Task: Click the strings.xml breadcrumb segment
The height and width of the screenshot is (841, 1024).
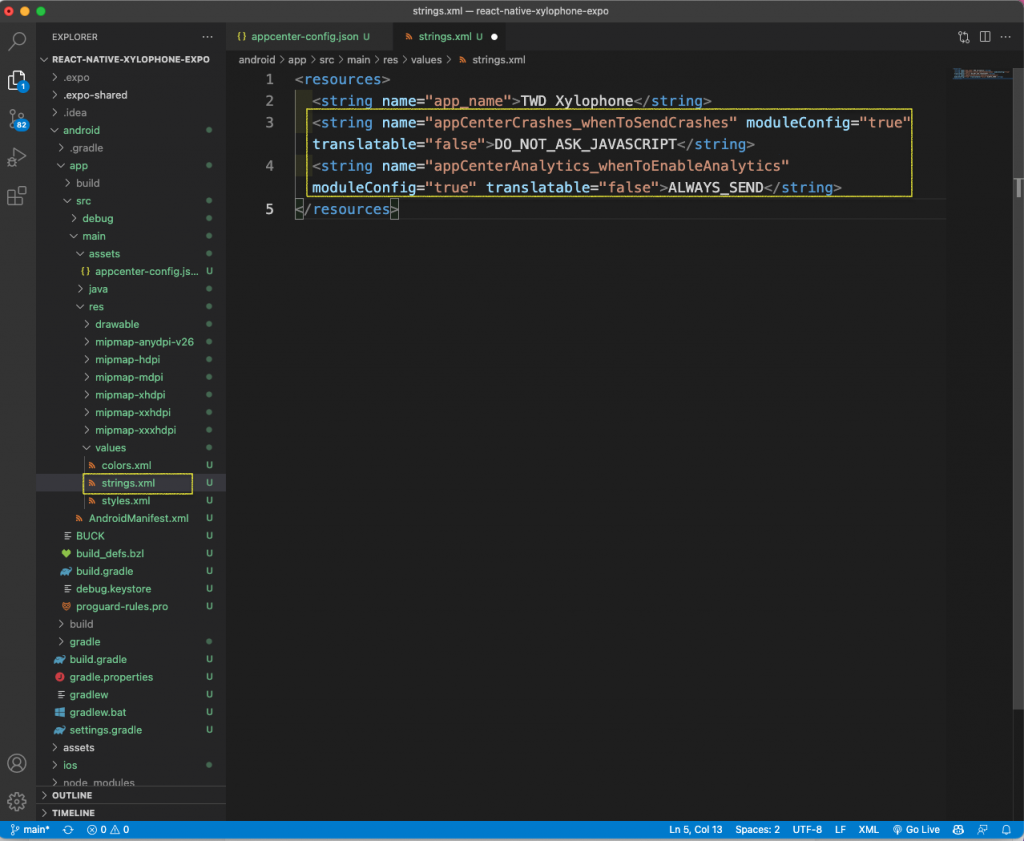Action: [492, 59]
